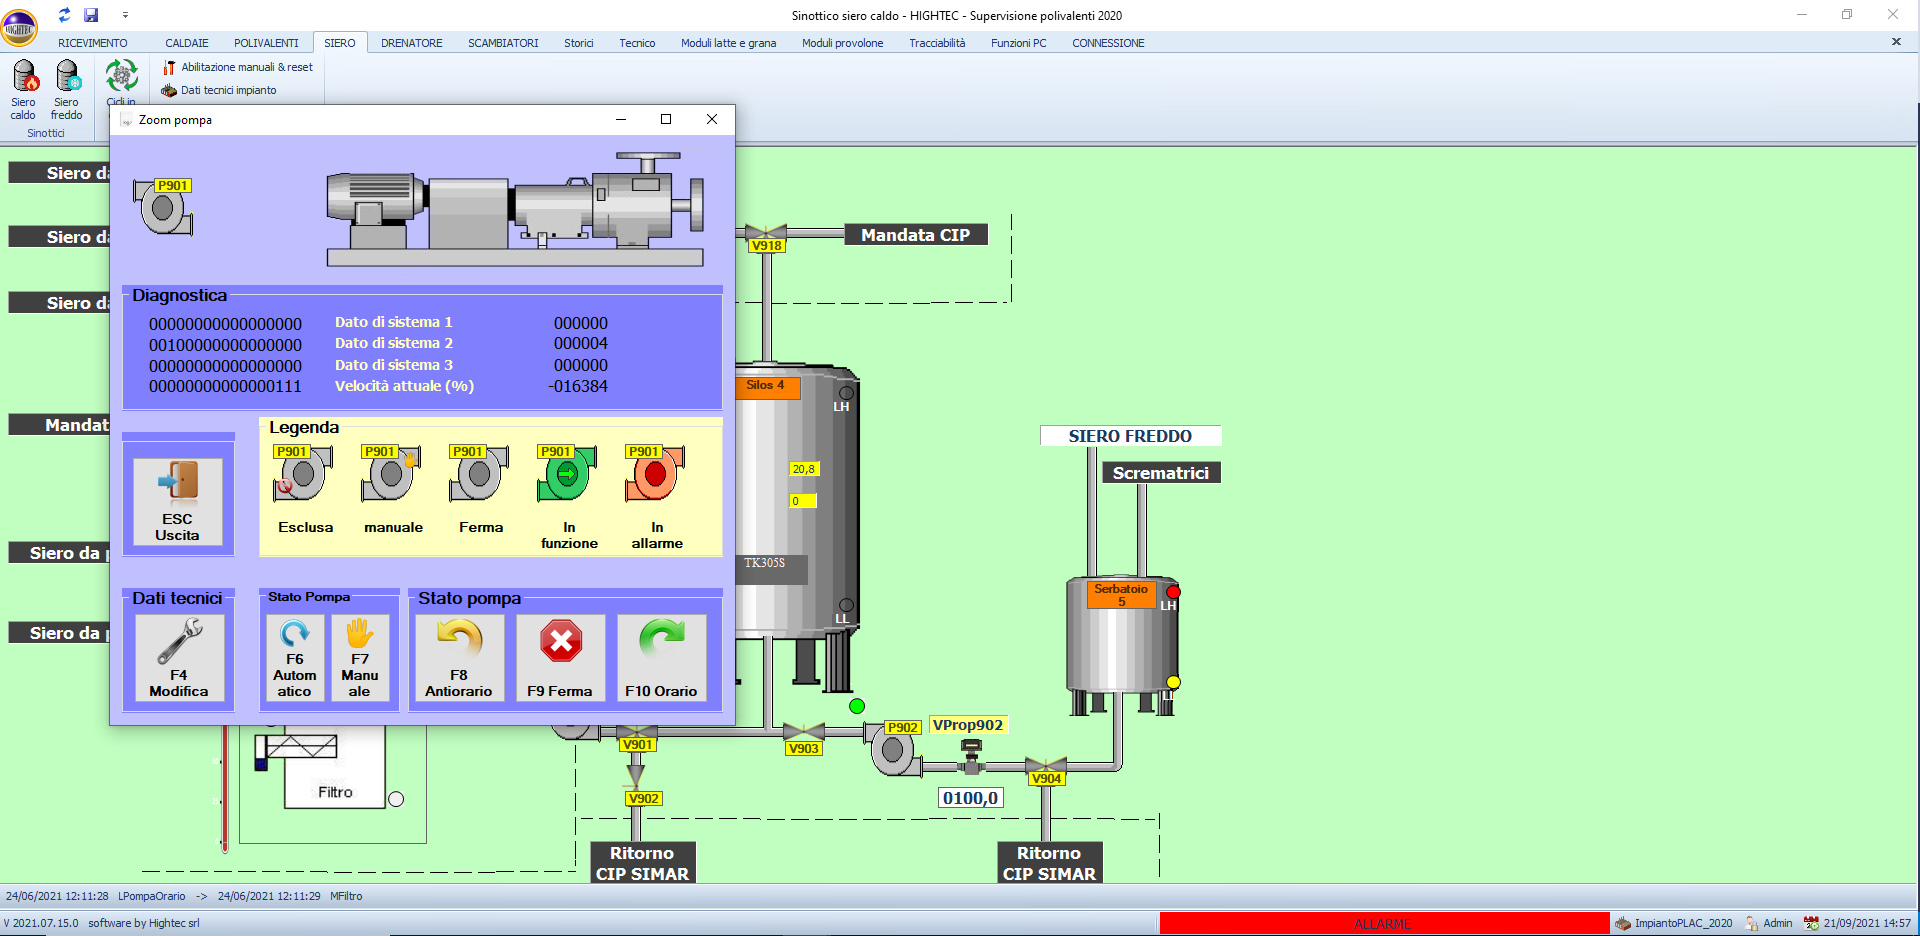This screenshot has height=936, width=1920.
Task: Click the Silos 4 orange label
Action: (x=767, y=386)
